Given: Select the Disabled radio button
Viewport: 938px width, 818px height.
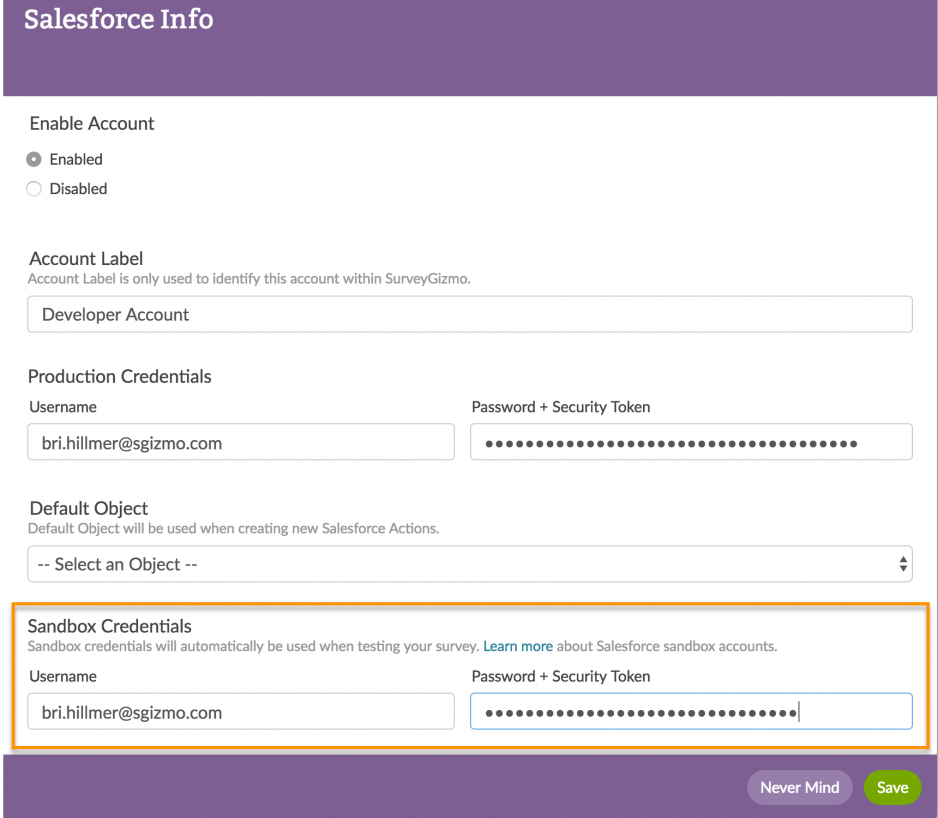Looking at the screenshot, I should point(33,189).
